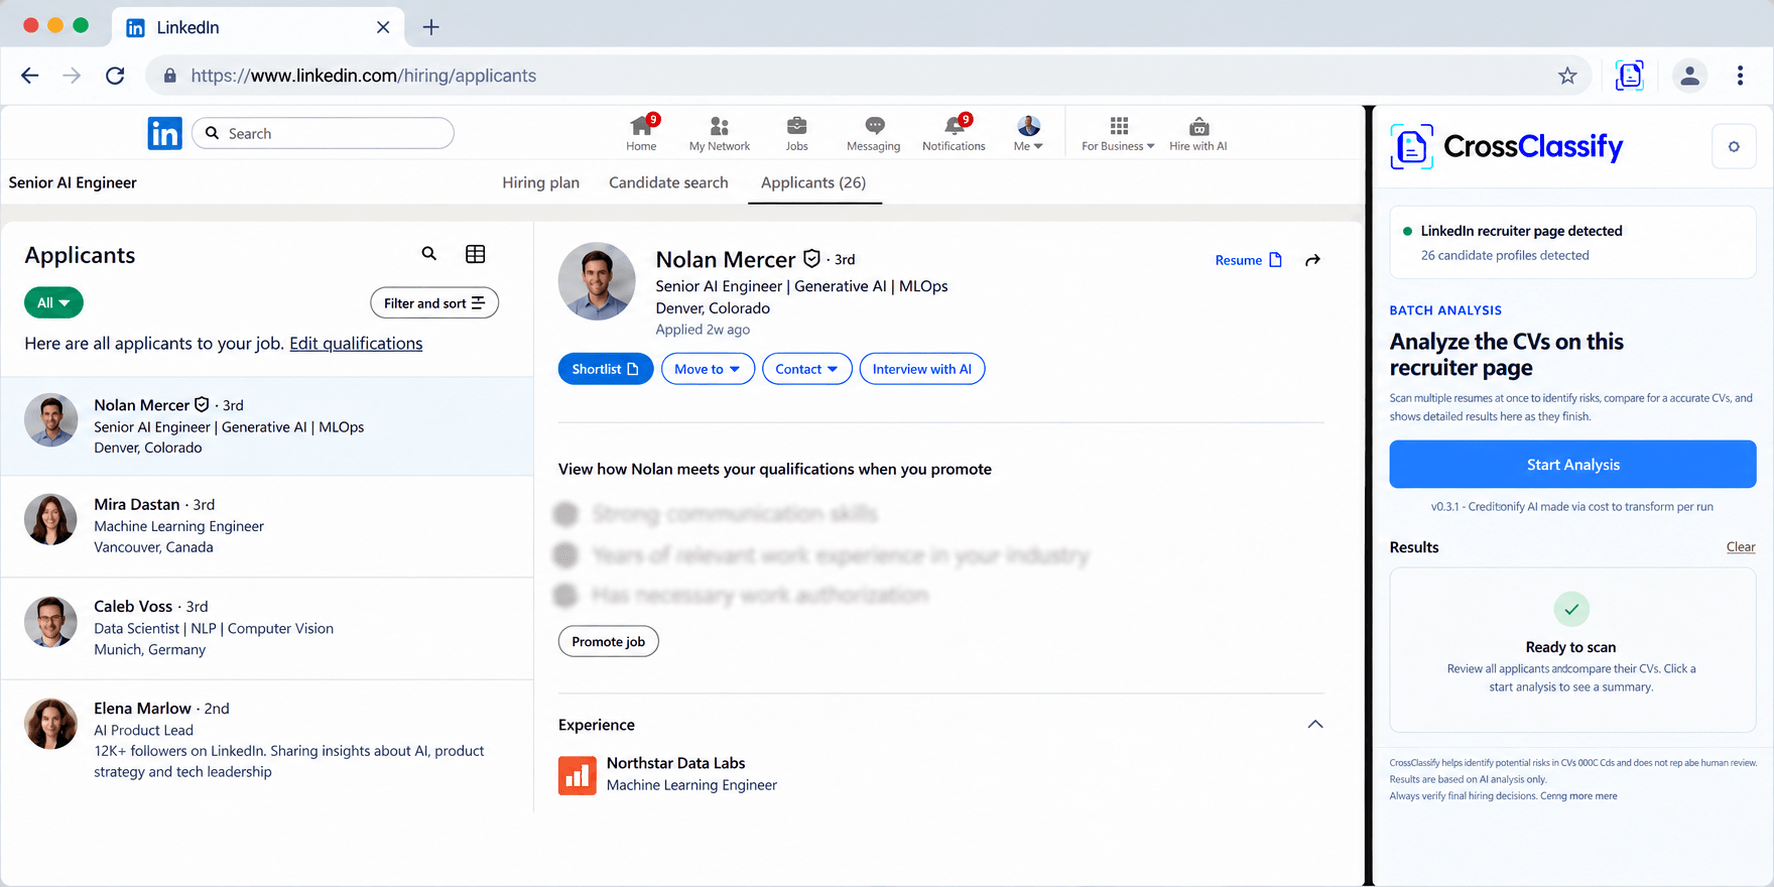The height and width of the screenshot is (887, 1774).
Task: Open a new browser tab
Action: pyautogui.click(x=431, y=27)
